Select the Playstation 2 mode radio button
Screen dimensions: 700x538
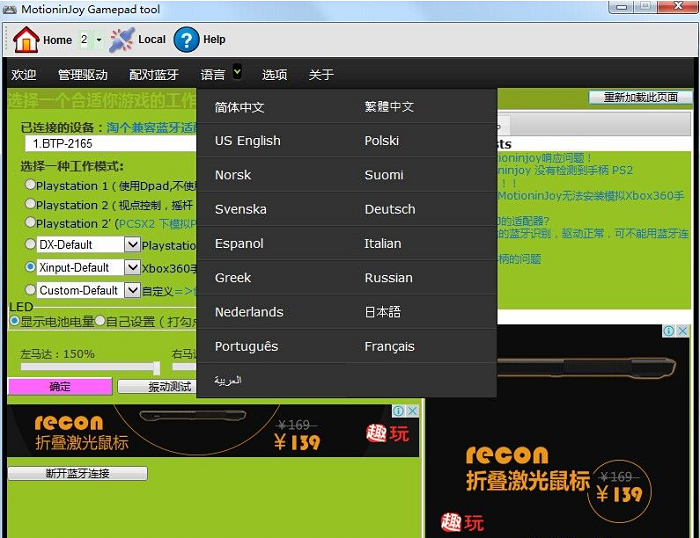coord(30,204)
